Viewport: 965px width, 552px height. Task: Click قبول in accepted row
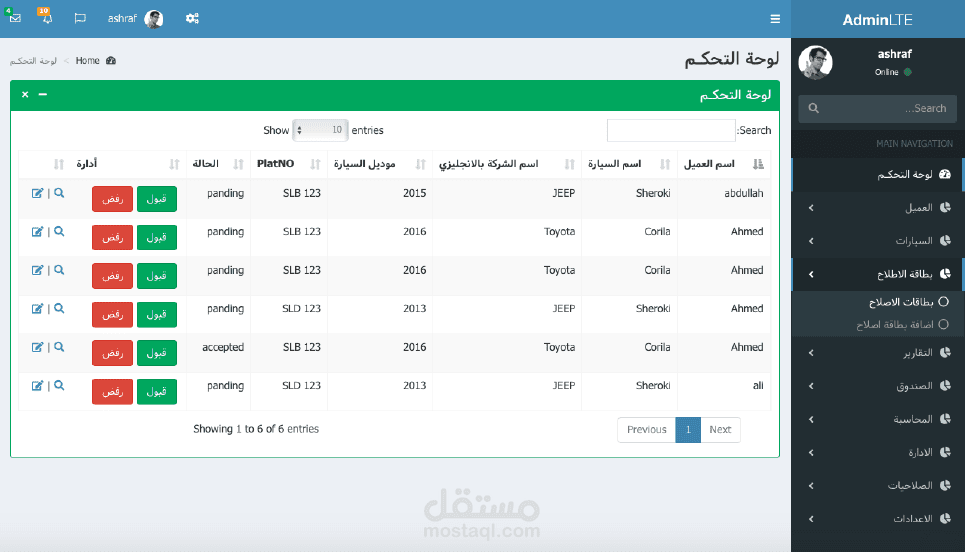(x=157, y=353)
